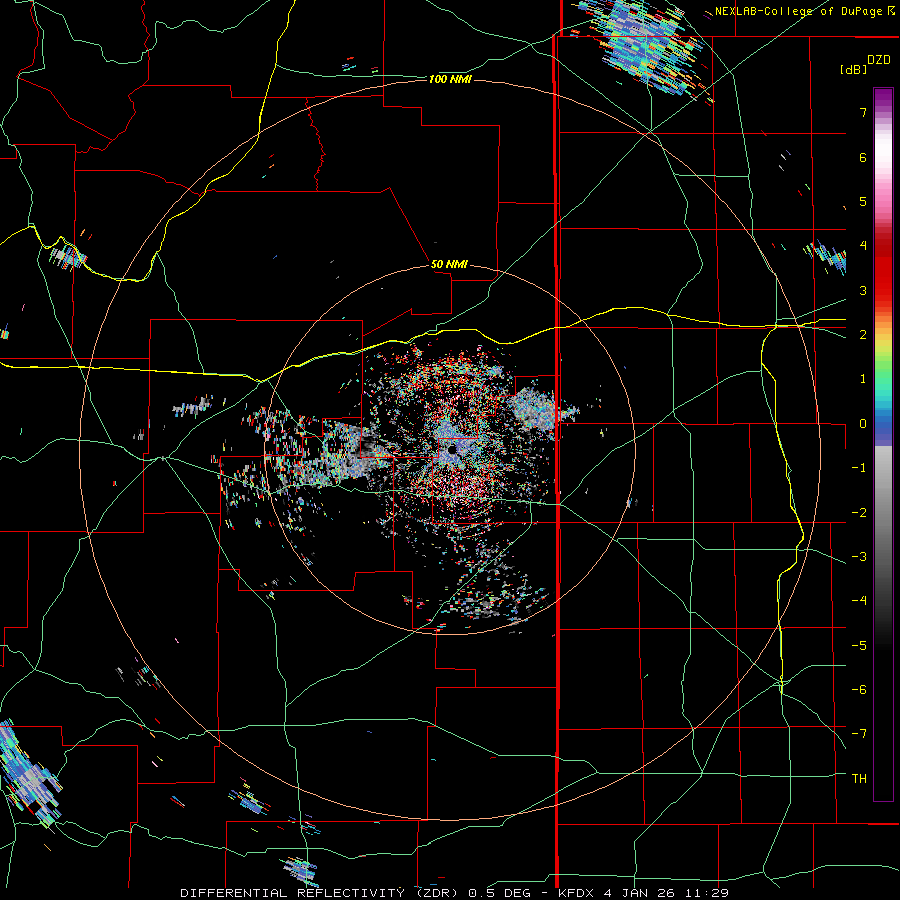Click the 7 value on color scale

[x=863, y=112]
